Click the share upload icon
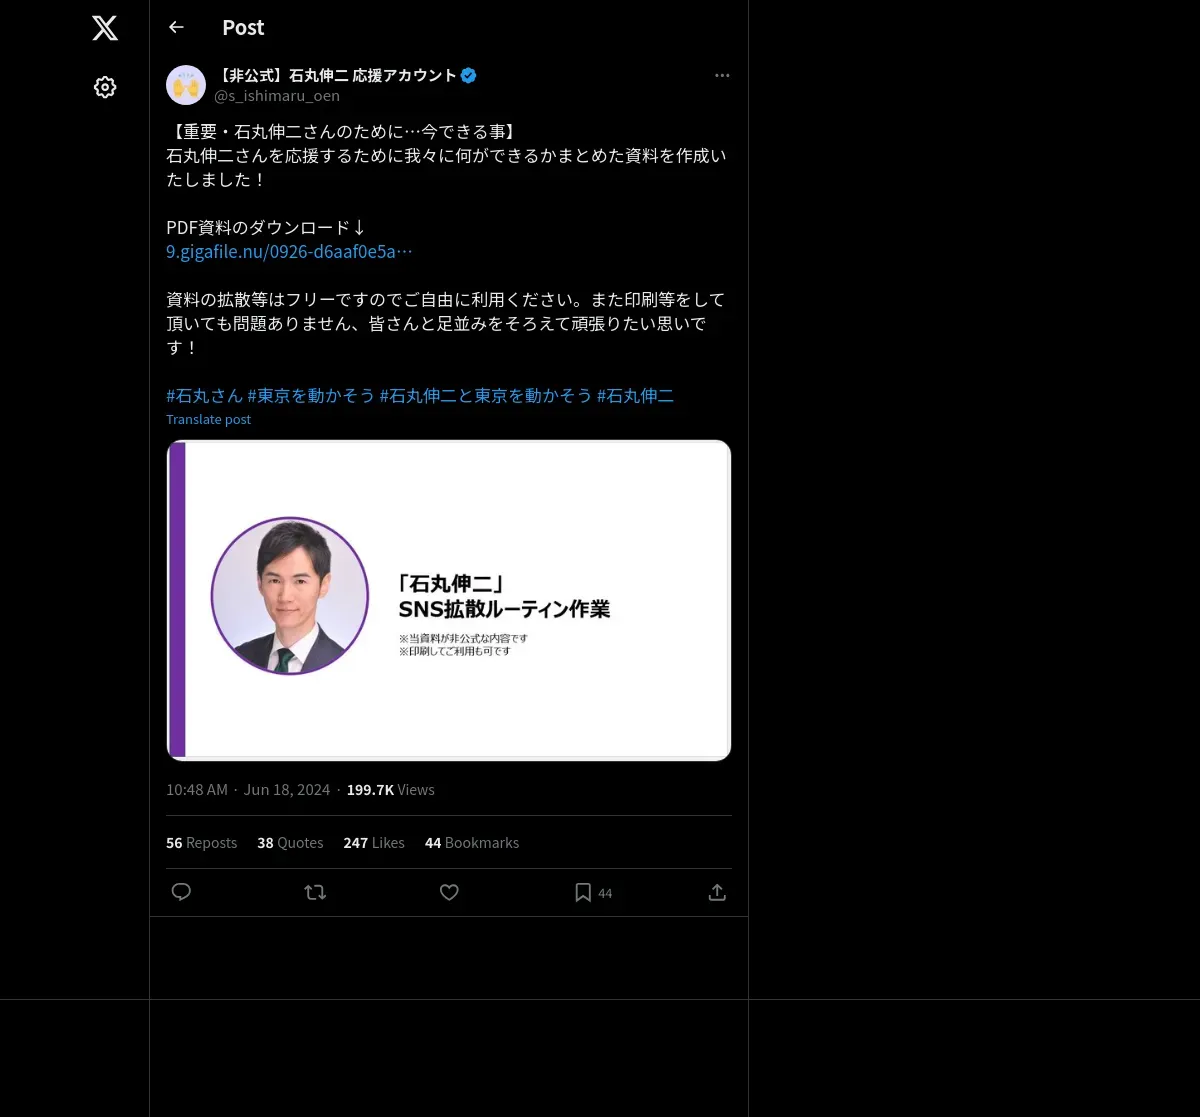Screen dimensions: 1200x1117 click(x=717, y=892)
